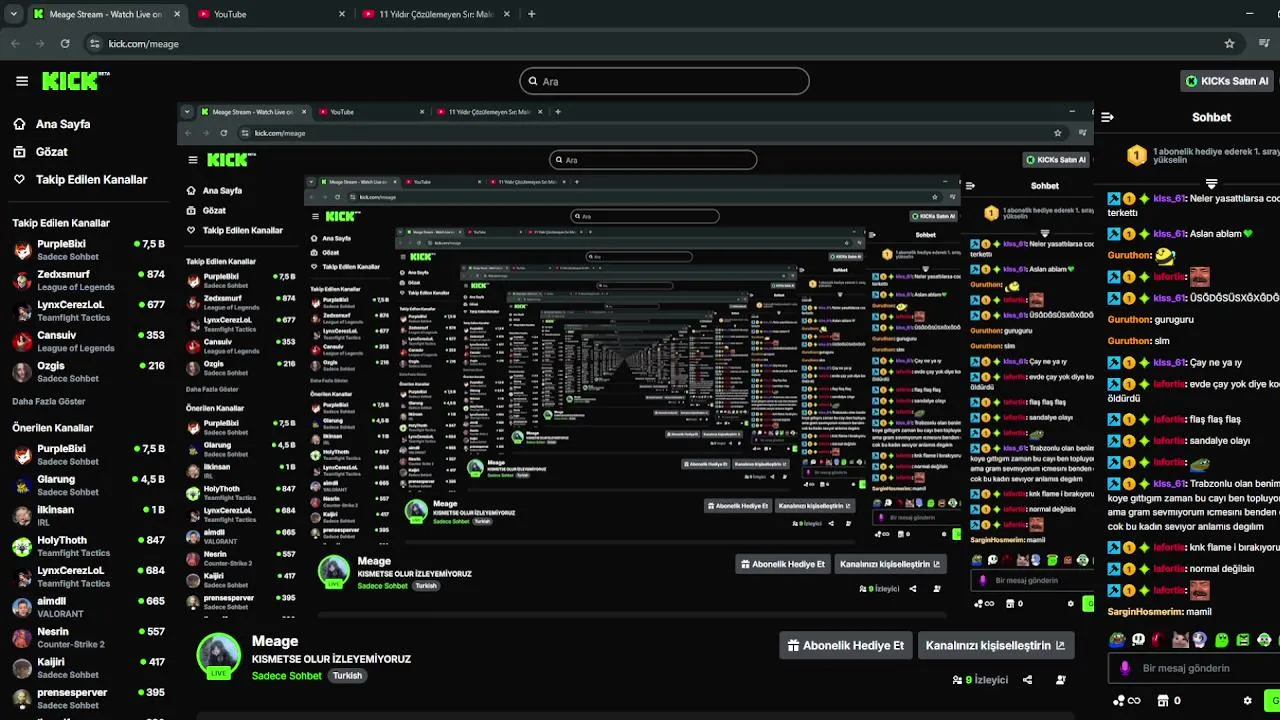Open the Kick hamburger sidebar menu

pos(22,81)
